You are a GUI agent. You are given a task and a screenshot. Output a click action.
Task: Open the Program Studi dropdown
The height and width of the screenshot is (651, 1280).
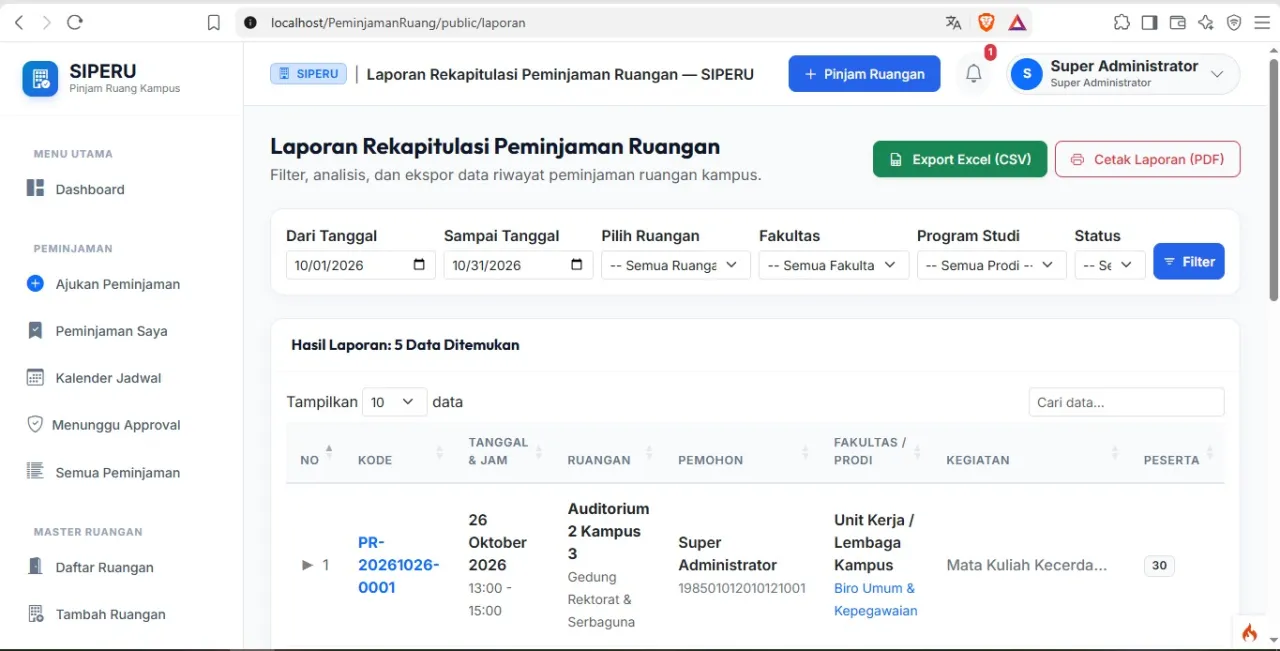tap(991, 265)
